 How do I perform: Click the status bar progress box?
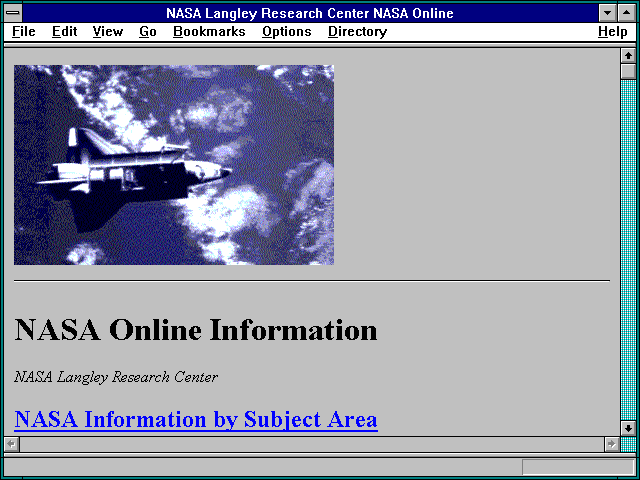tap(578, 467)
